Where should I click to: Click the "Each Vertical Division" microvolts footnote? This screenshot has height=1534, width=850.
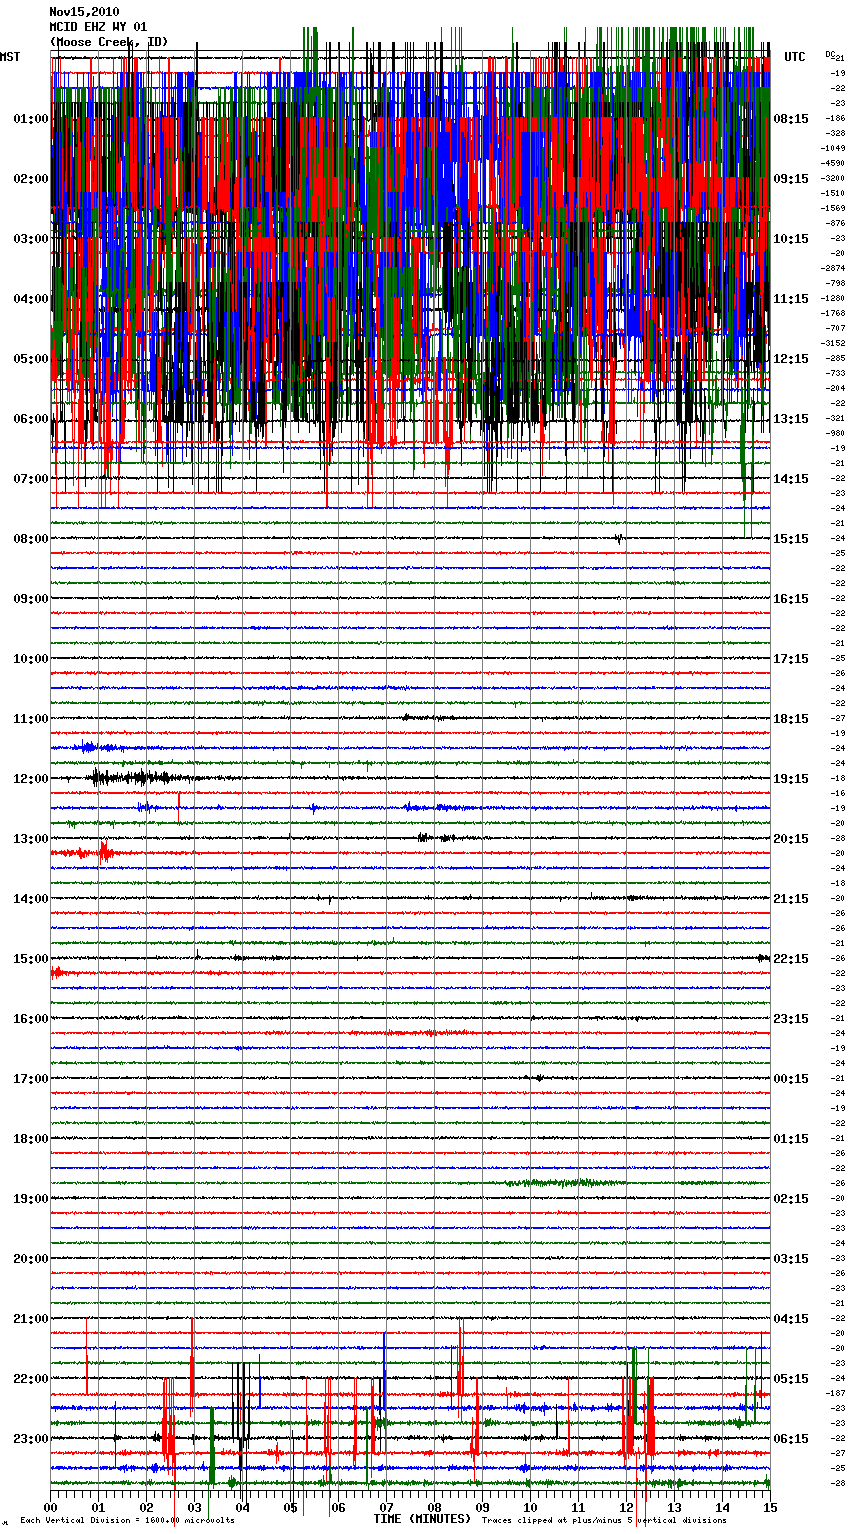(127, 1521)
